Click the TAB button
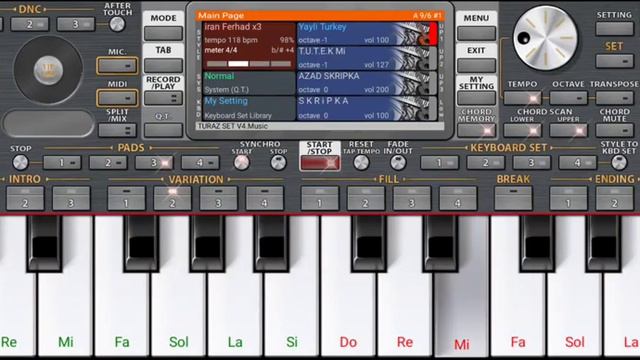Image resolution: width=640 pixels, height=360 pixels. [x=163, y=65]
